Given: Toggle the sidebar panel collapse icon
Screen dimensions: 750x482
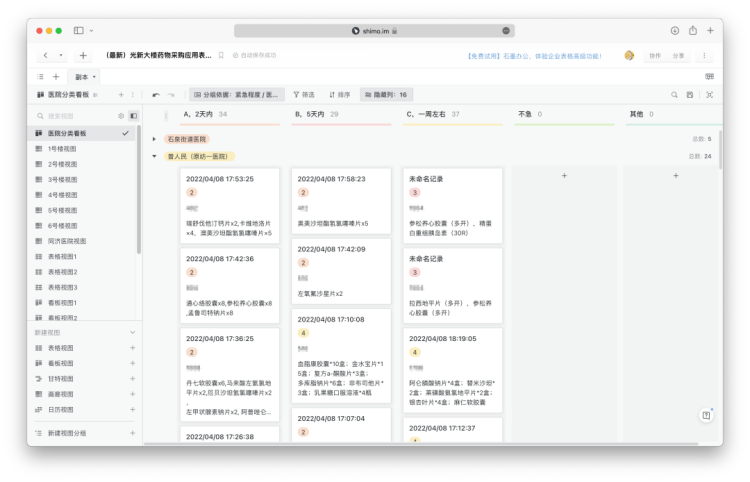Looking at the screenshot, I should tap(133, 116).
